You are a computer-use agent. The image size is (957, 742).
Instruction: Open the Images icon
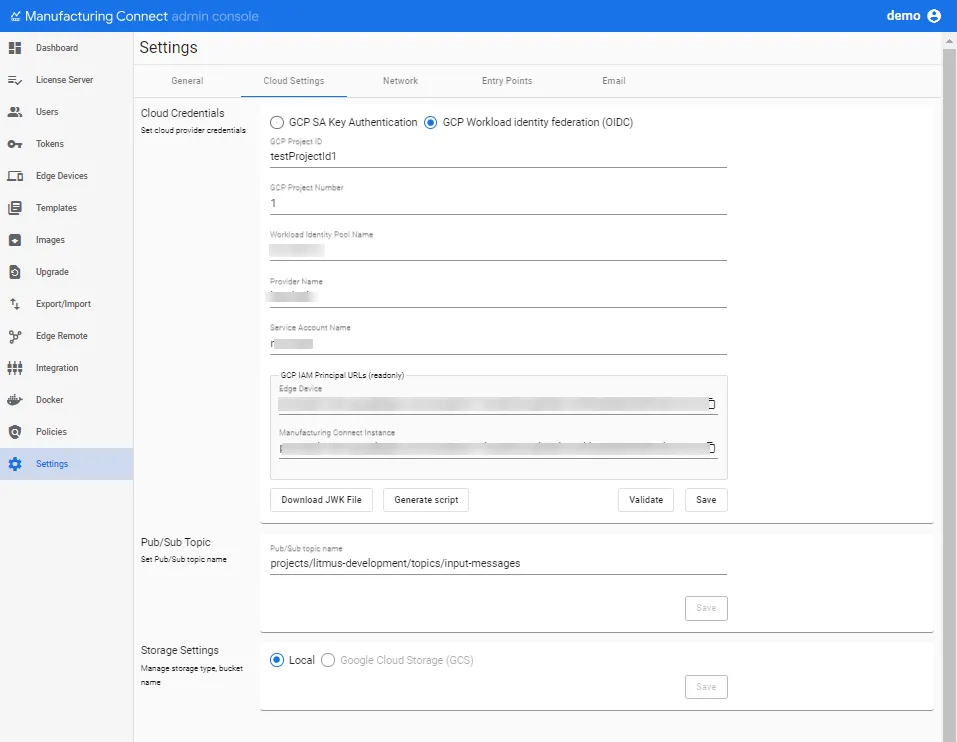pos(15,240)
